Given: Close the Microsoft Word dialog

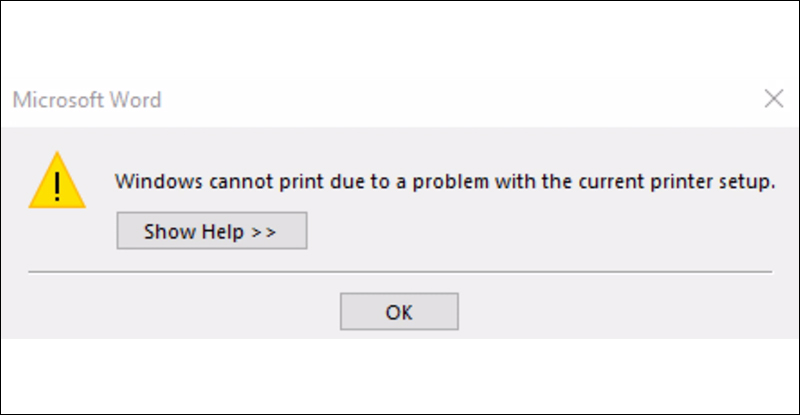Looking at the screenshot, I should (773, 99).
